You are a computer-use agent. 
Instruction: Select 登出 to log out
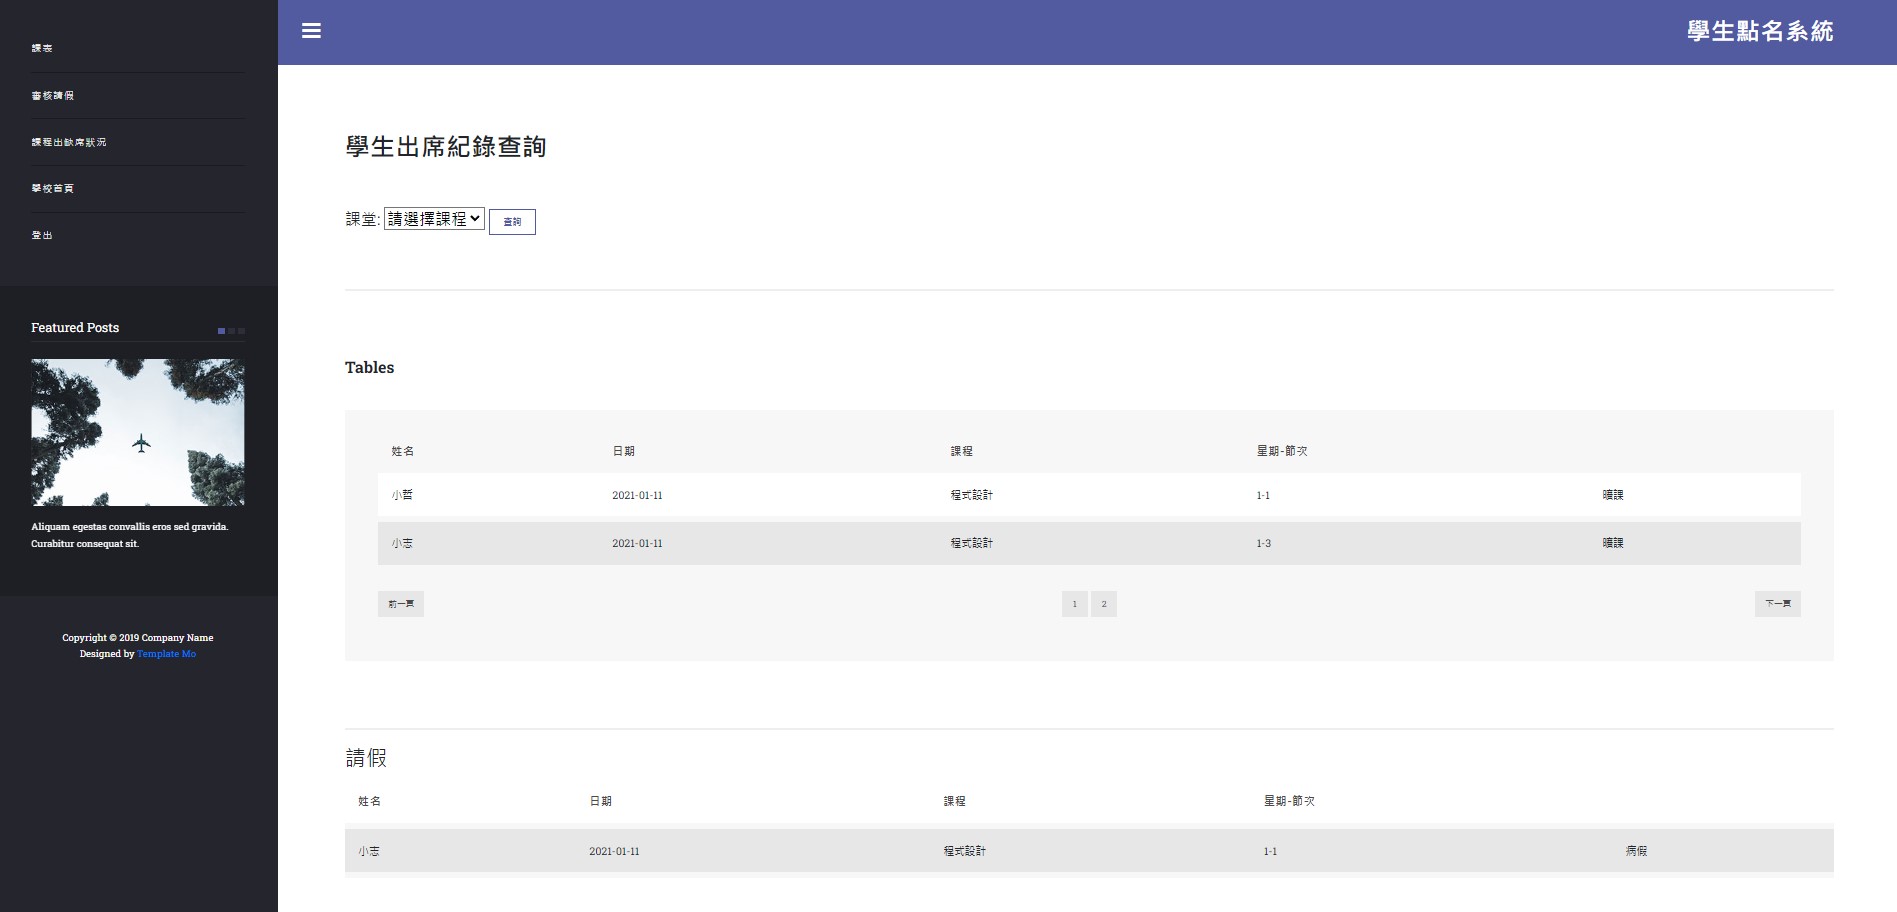(x=42, y=235)
